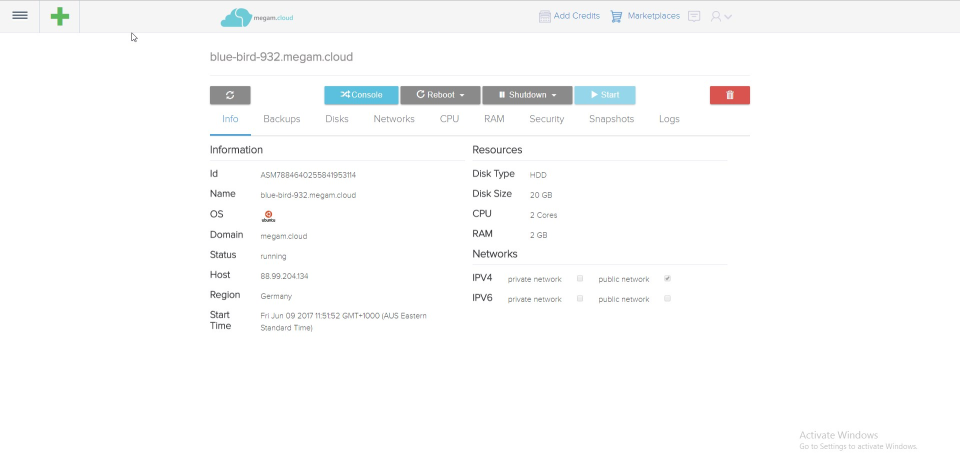Image resolution: width=960 pixels, height=463 pixels.
Task: Click the CPU value 2 Cores
Action: (543, 216)
